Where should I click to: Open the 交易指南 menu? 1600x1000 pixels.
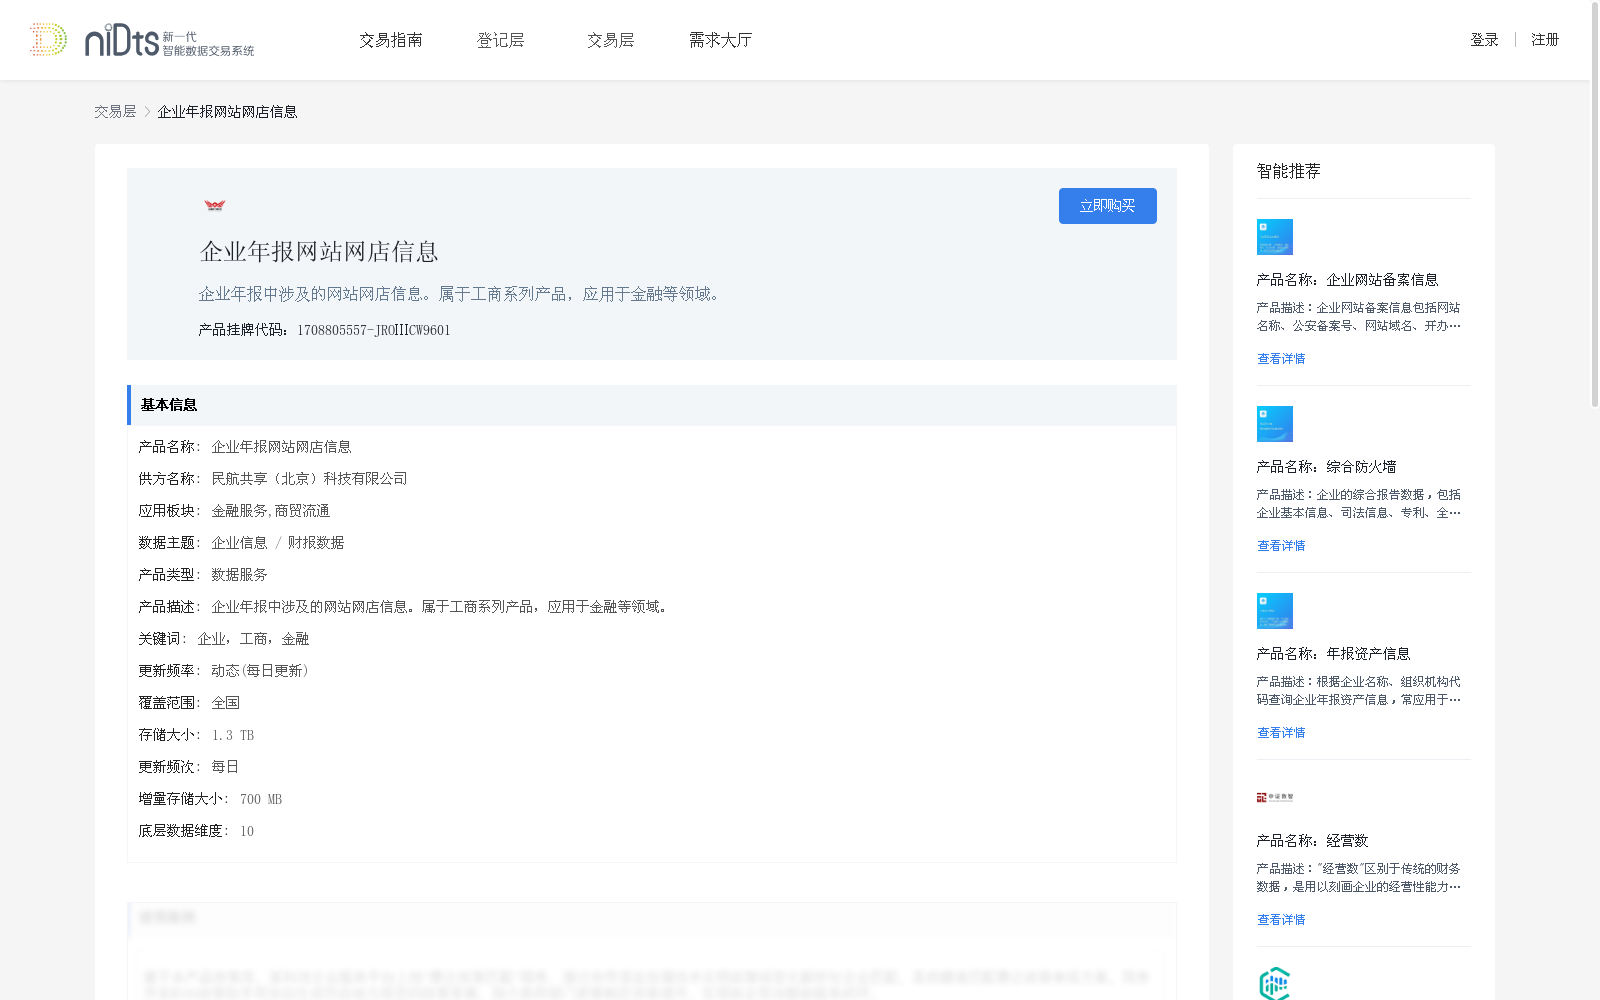[x=391, y=40]
